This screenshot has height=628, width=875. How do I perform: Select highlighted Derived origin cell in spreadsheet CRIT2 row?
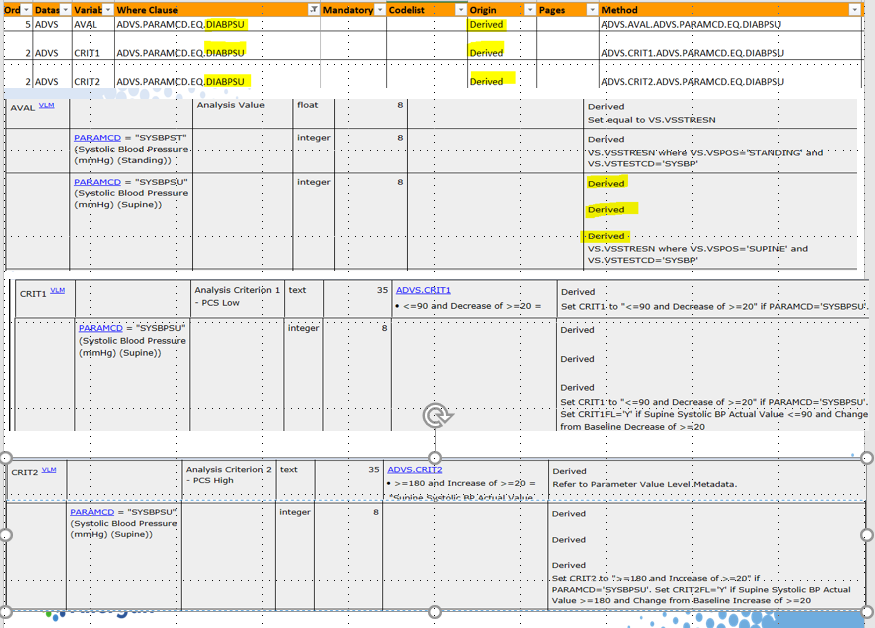click(502, 74)
